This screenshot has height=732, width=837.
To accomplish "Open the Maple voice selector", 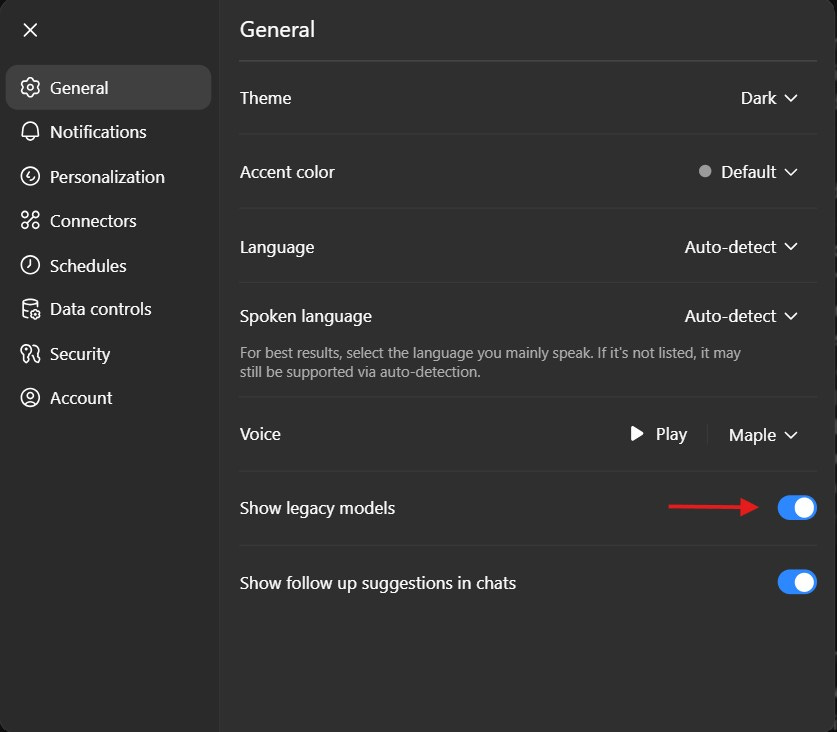I will click(x=763, y=434).
